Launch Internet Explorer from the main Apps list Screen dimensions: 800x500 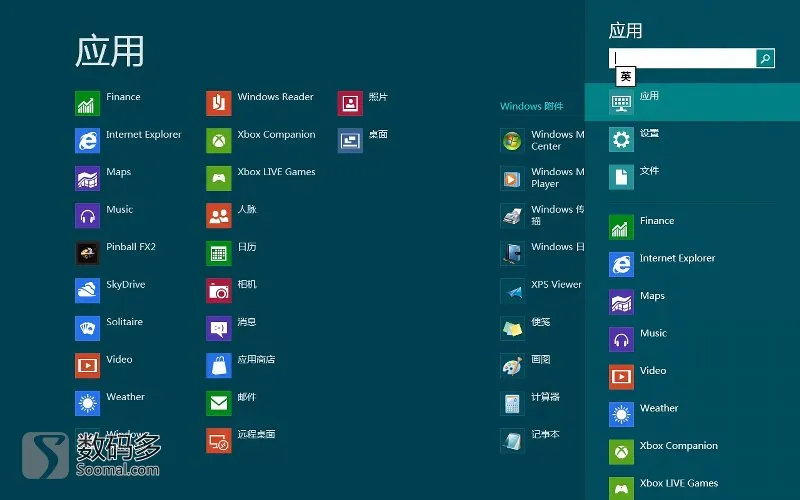(128, 140)
